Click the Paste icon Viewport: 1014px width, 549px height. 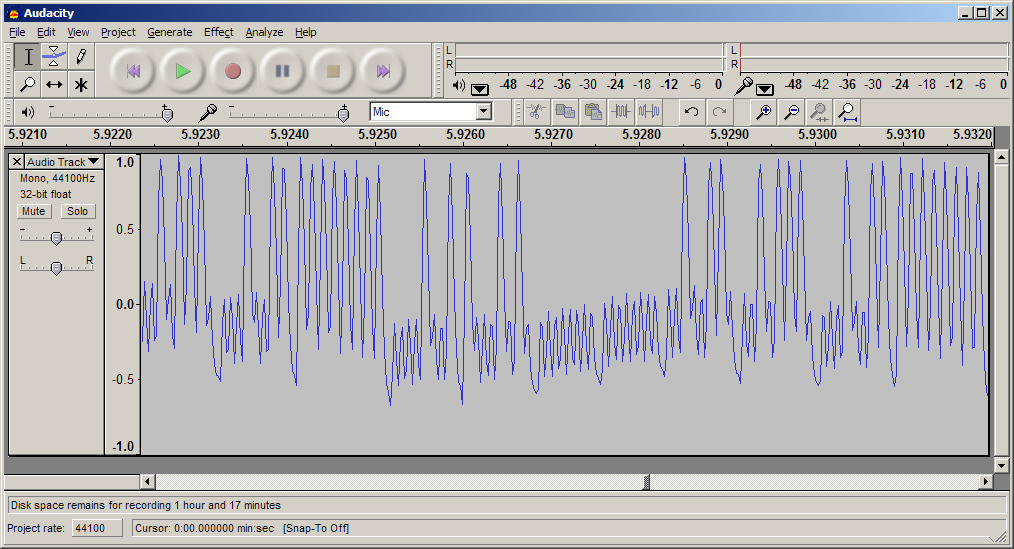pos(593,112)
